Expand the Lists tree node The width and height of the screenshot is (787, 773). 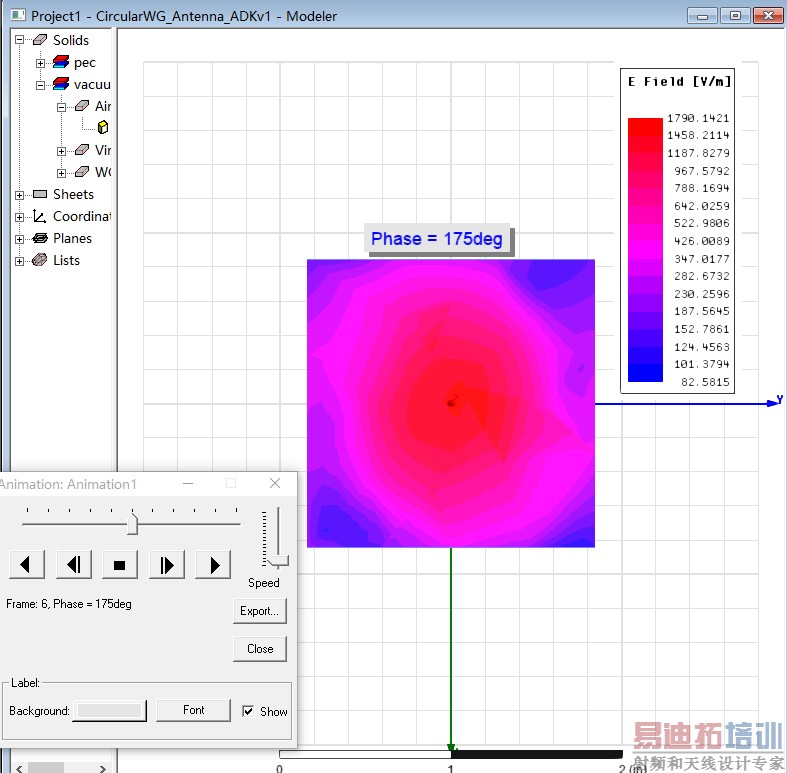[20, 261]
